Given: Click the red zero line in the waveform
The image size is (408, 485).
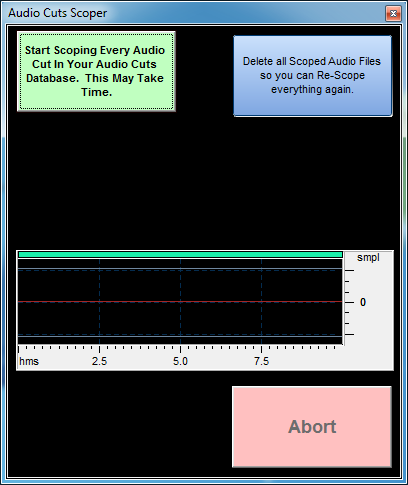Looking at the screenshot, I should [x=180, y=302].
